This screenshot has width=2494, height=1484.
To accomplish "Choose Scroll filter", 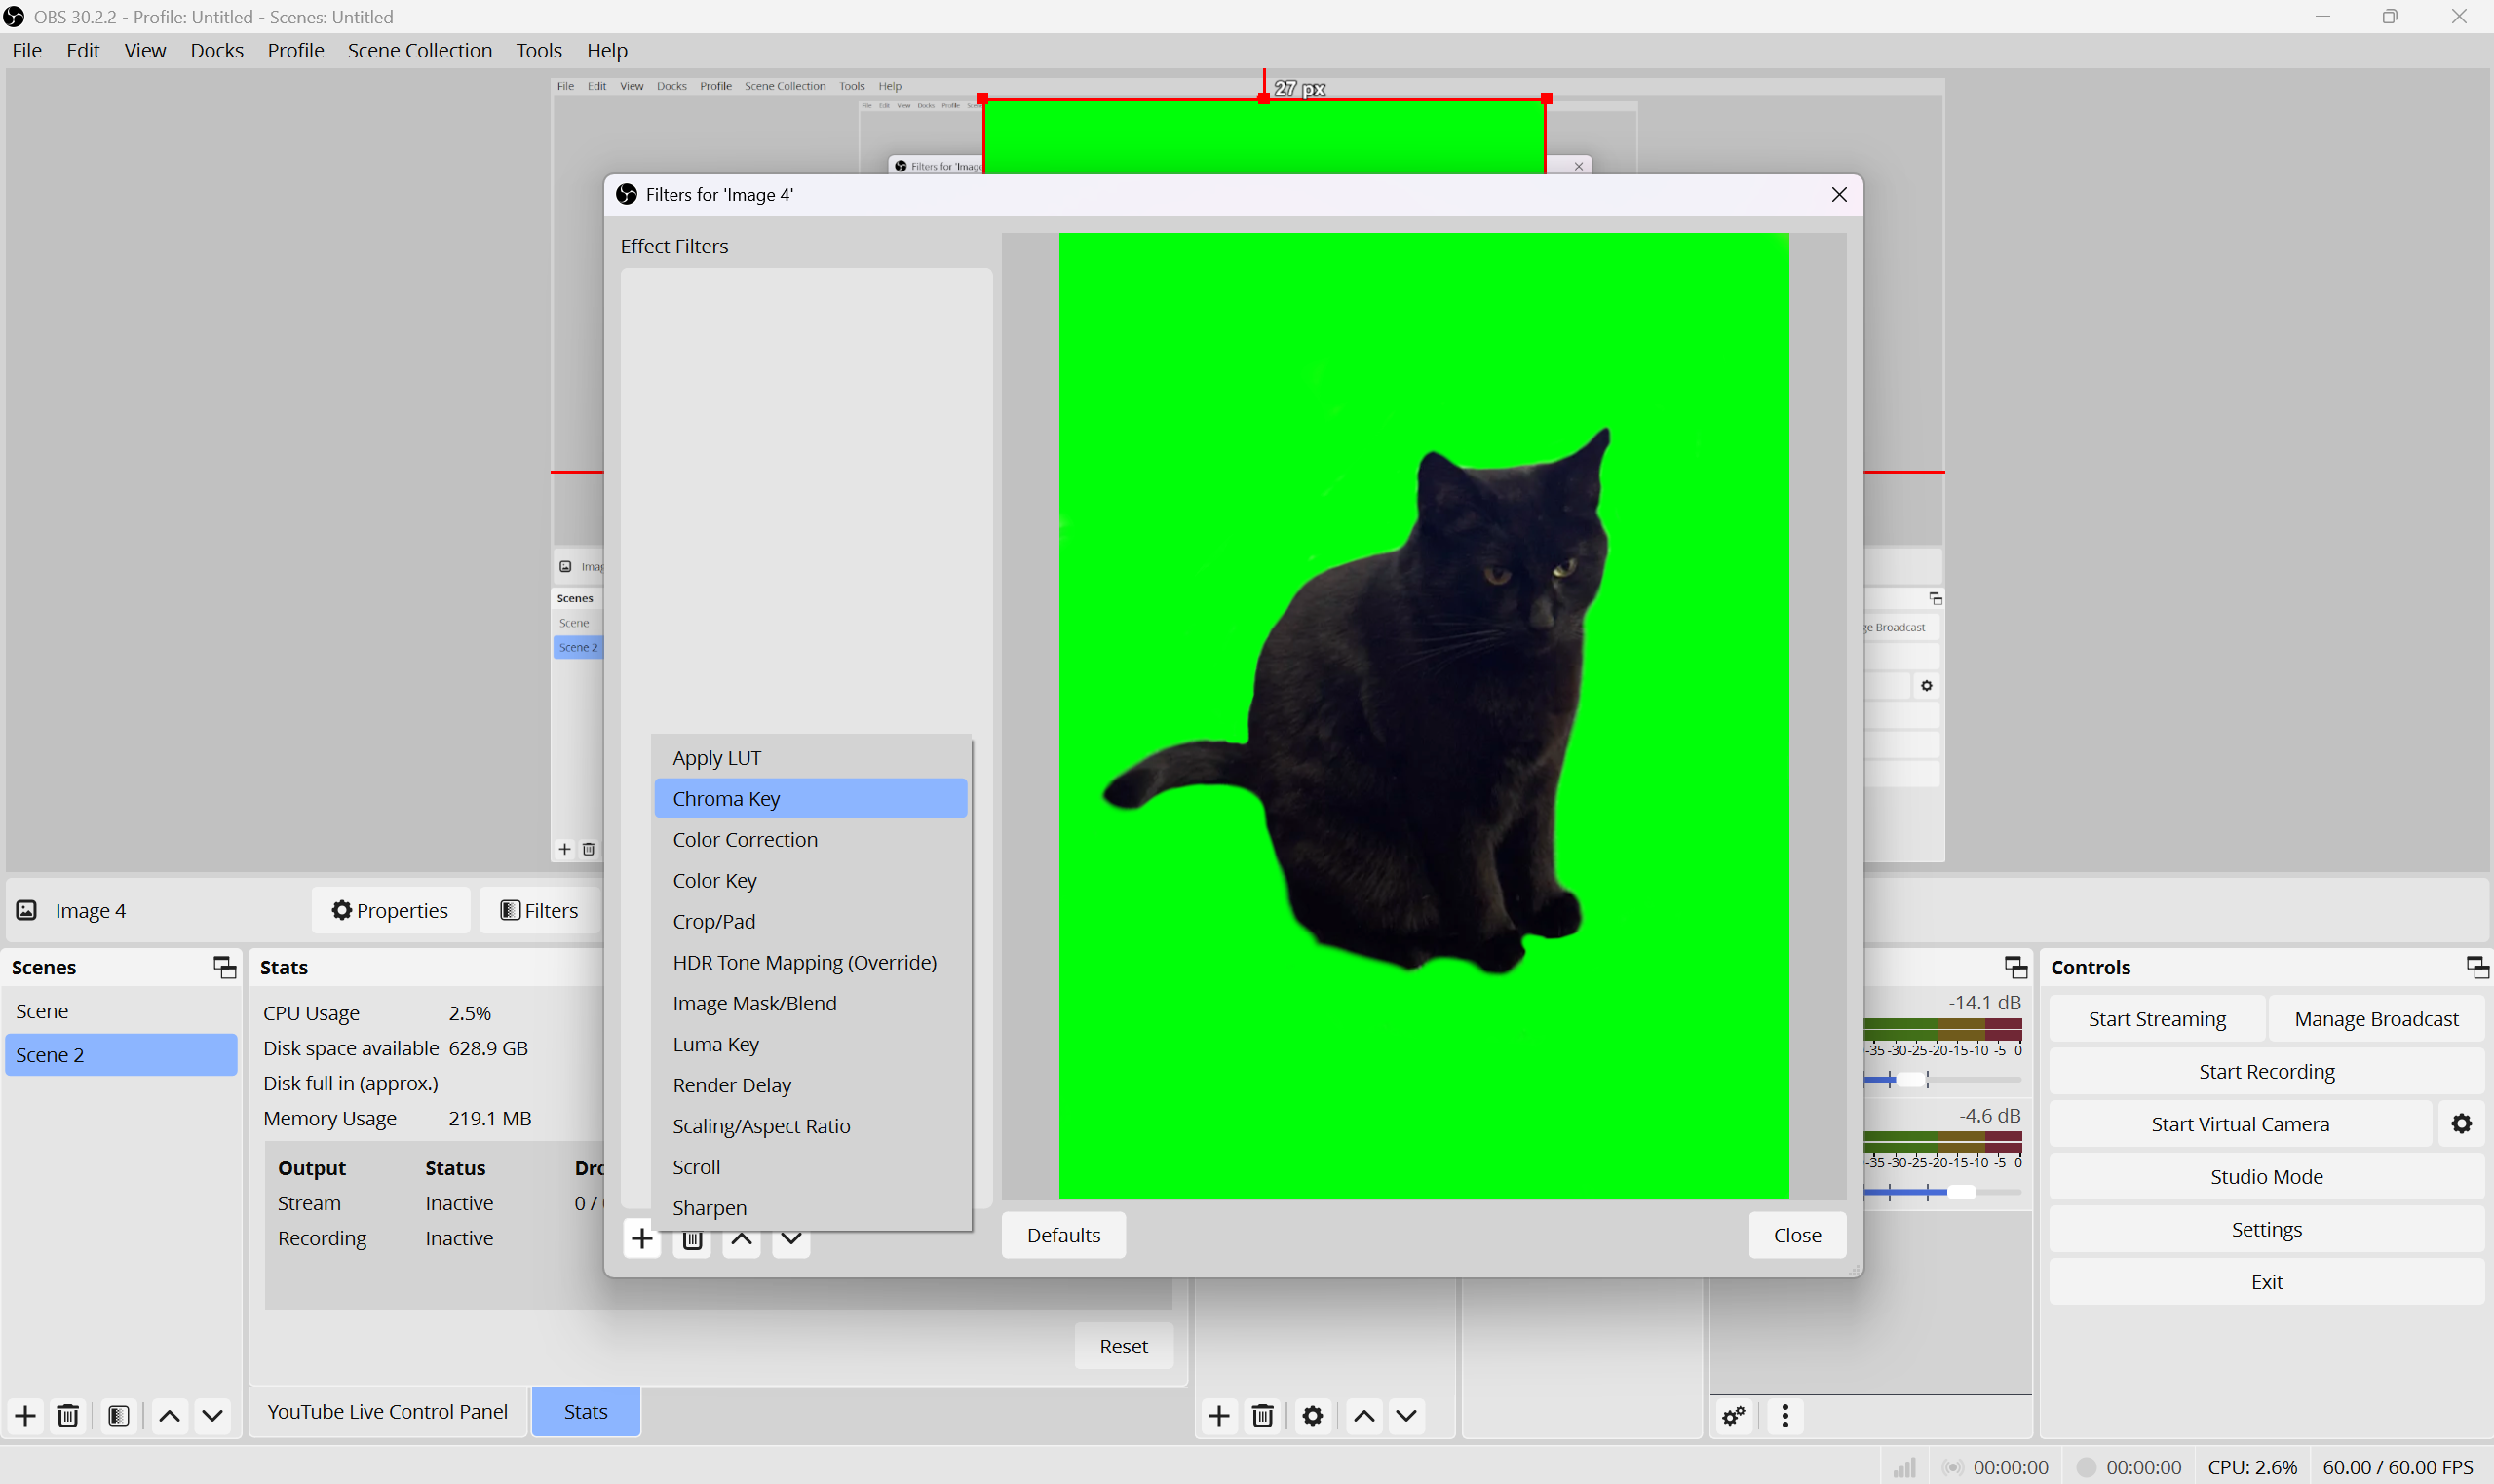I will (811, 1168).
